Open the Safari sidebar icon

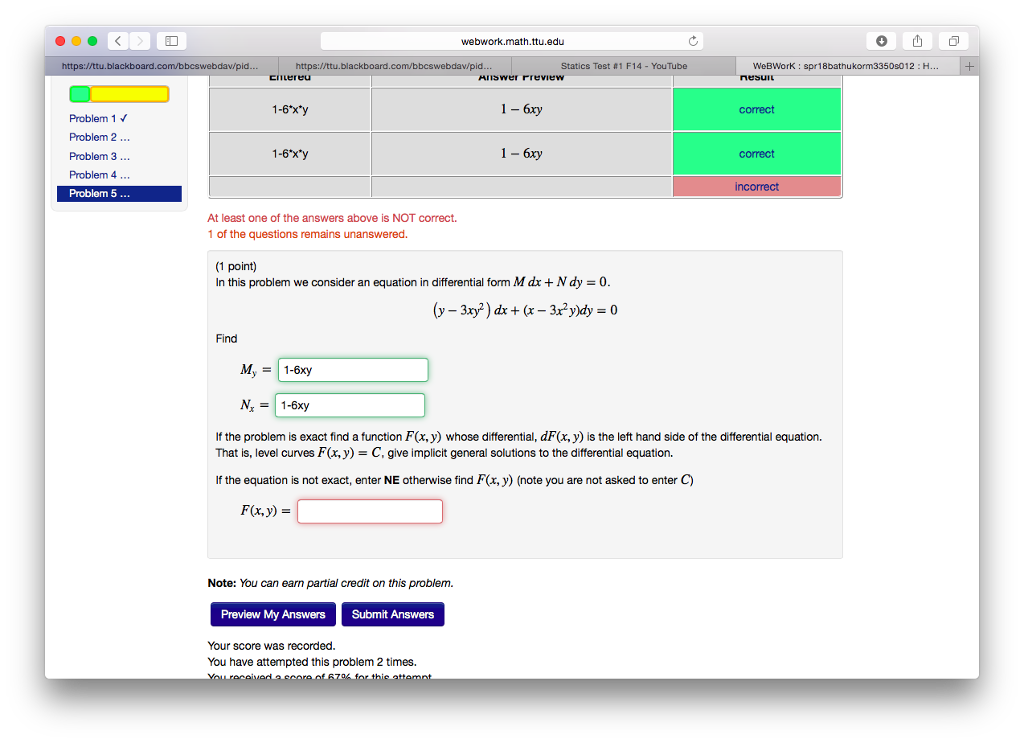tap(170, 41)
